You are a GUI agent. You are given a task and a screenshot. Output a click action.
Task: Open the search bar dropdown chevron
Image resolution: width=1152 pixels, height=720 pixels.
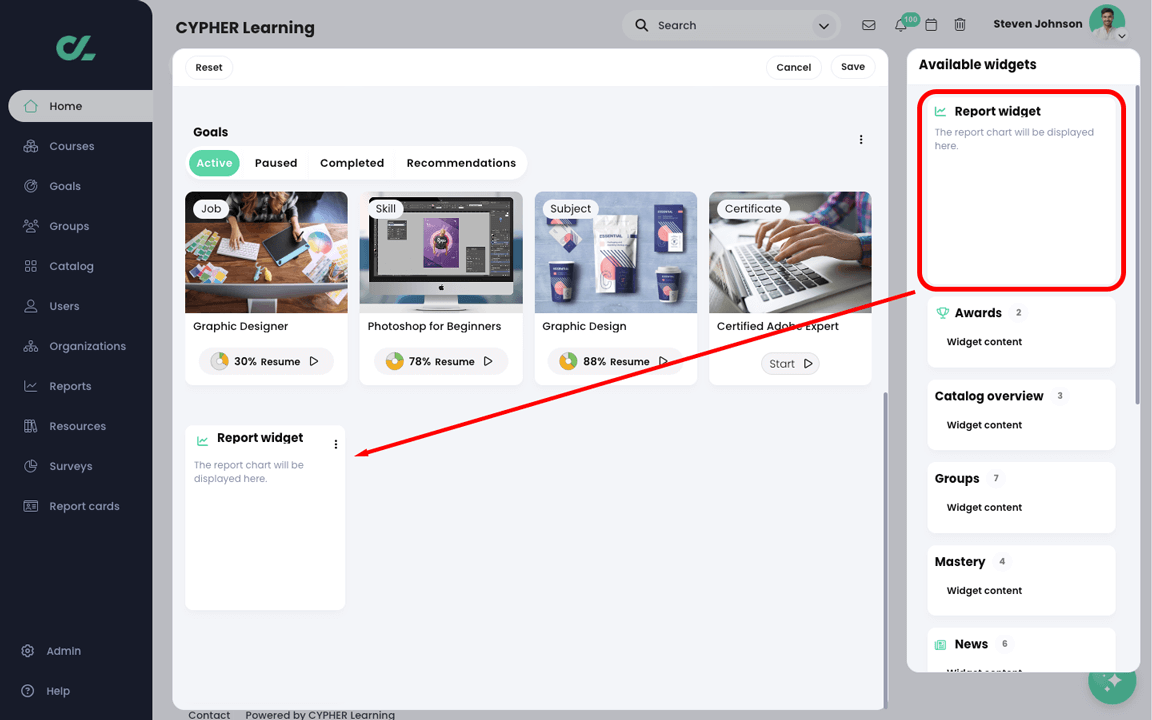(823, 25)
